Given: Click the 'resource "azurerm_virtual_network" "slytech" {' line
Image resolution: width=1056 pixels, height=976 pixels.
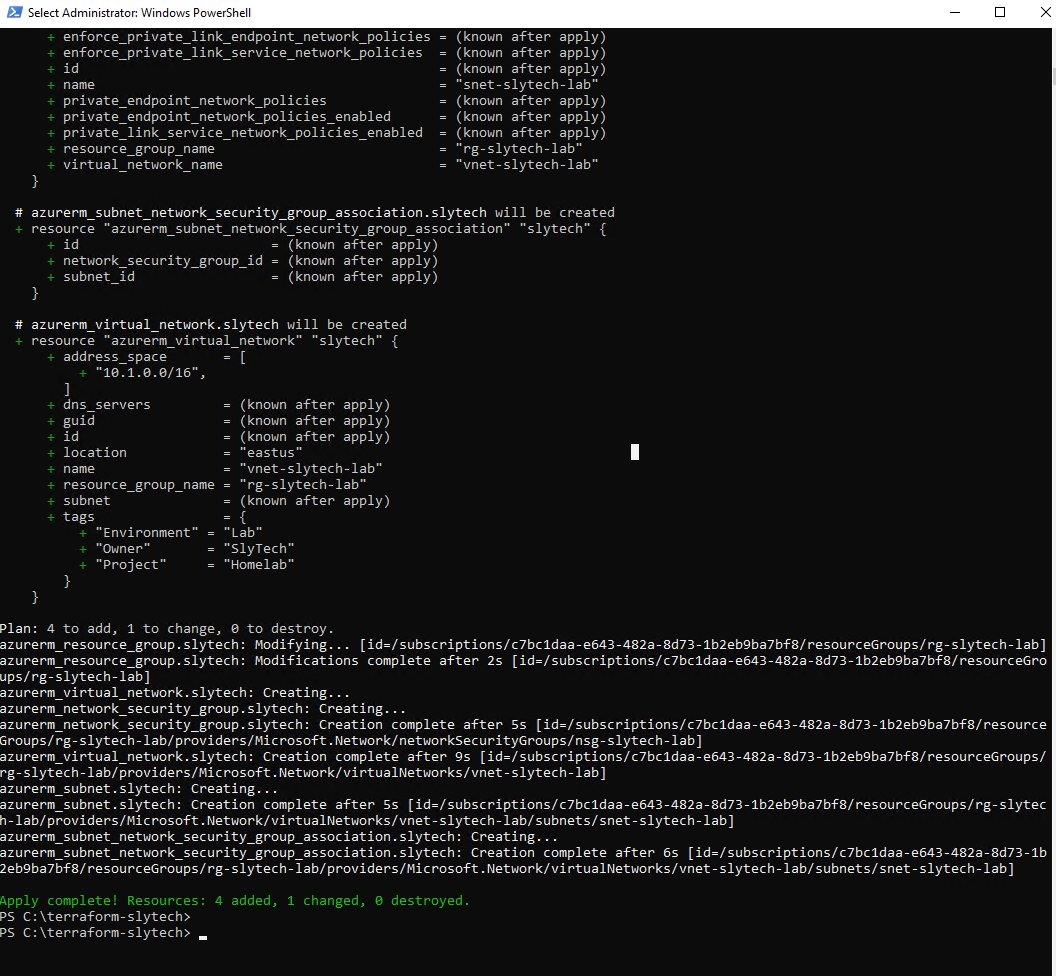Looking at the screenshot, I should click(207, 341).
